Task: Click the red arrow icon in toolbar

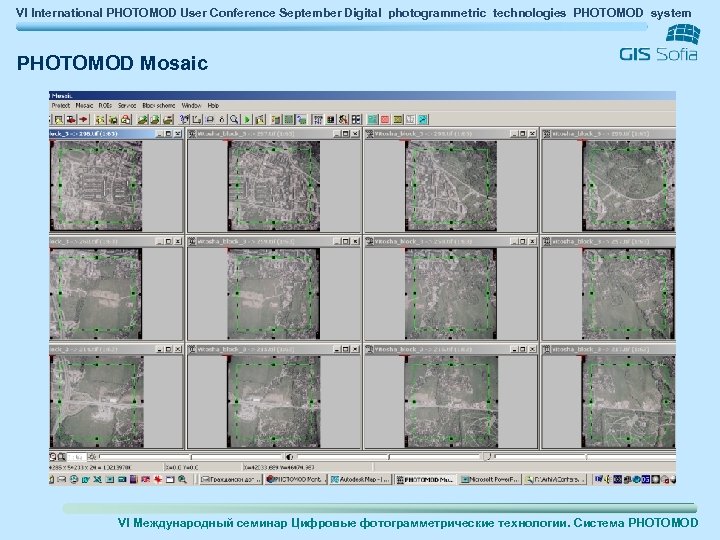Action: point(83,119)
